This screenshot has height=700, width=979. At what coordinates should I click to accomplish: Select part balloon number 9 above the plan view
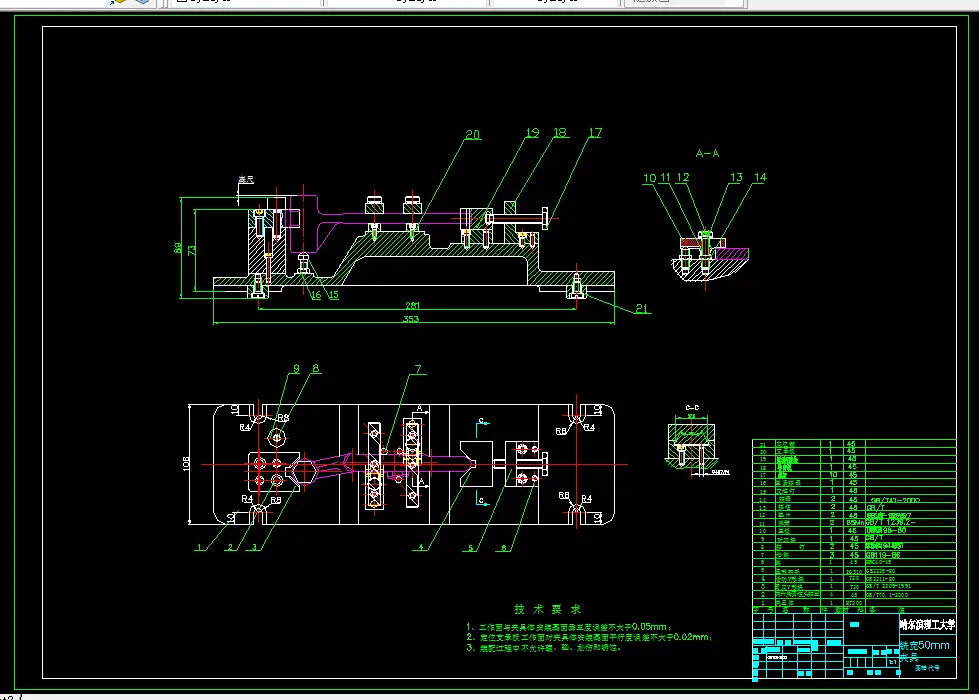(297, 368)
